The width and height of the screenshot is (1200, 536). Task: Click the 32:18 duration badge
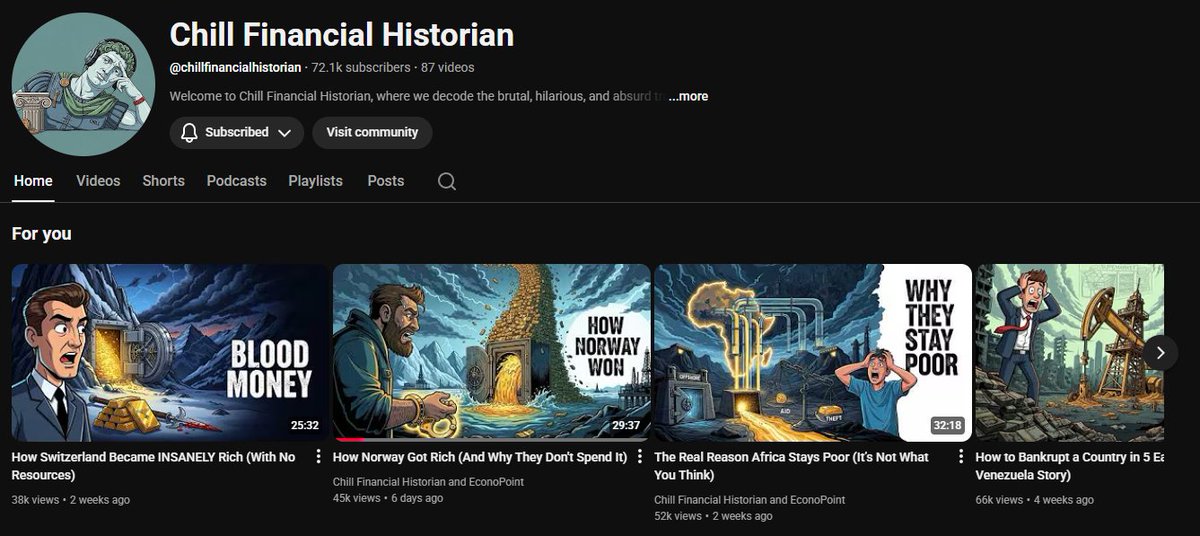[945, 425]
